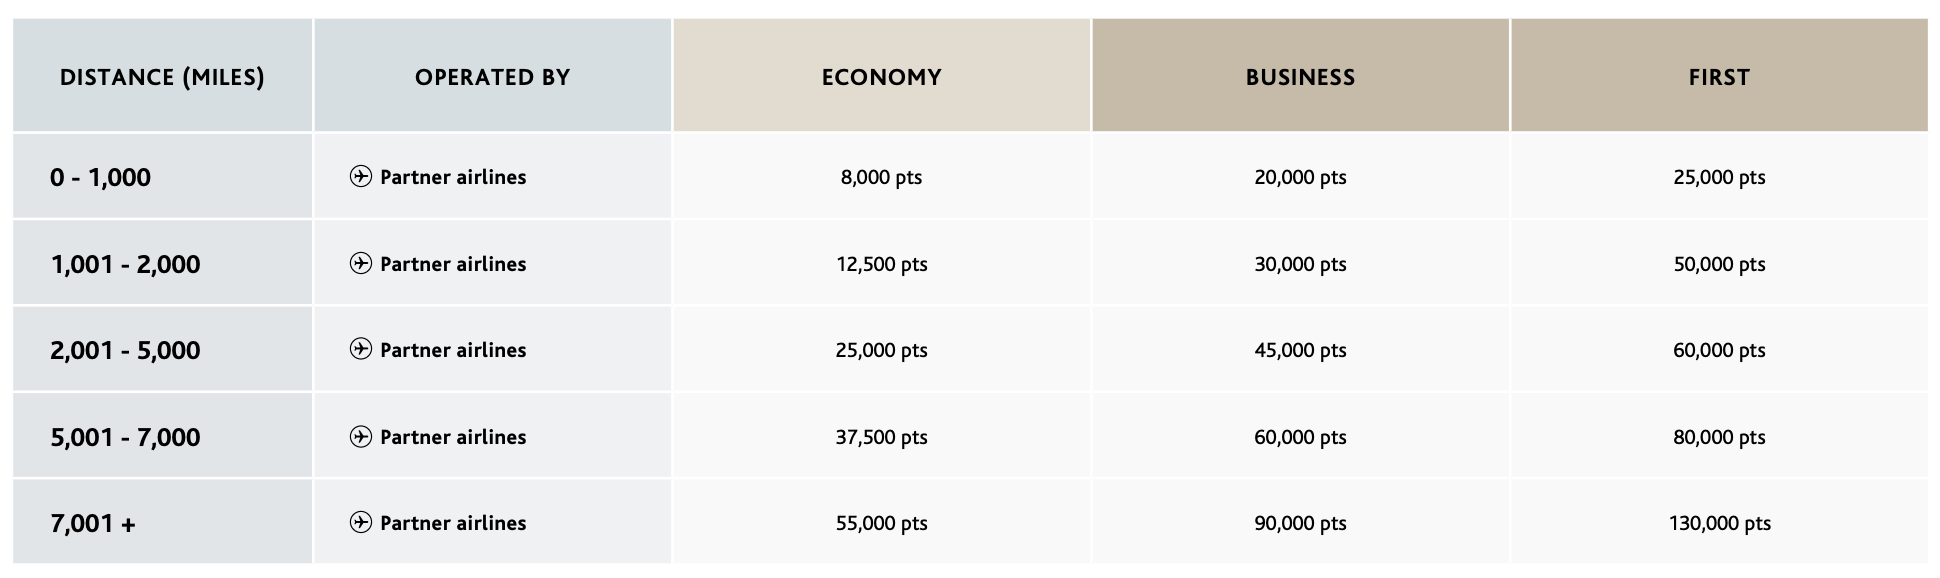Viewport: 1940px width, 578px height.
Task: Select the First column header
Action: coord(1719,77)
